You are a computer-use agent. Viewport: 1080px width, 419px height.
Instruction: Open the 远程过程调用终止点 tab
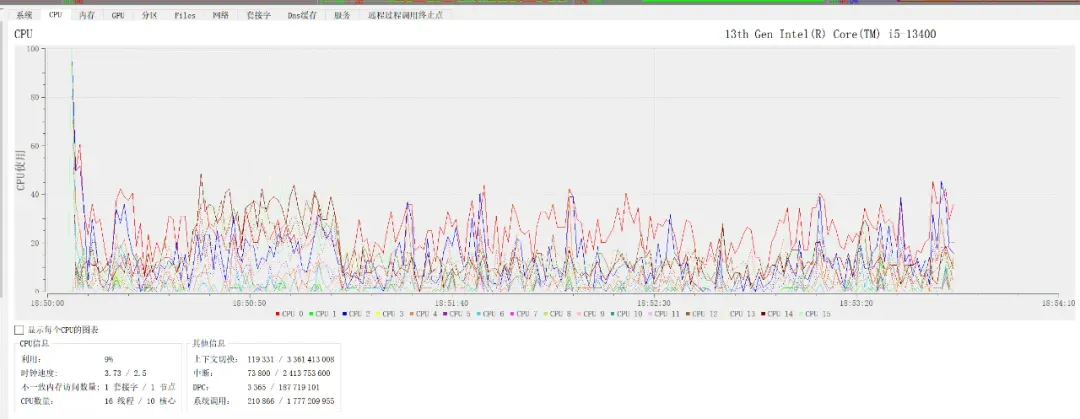click(x=405, y=15)
